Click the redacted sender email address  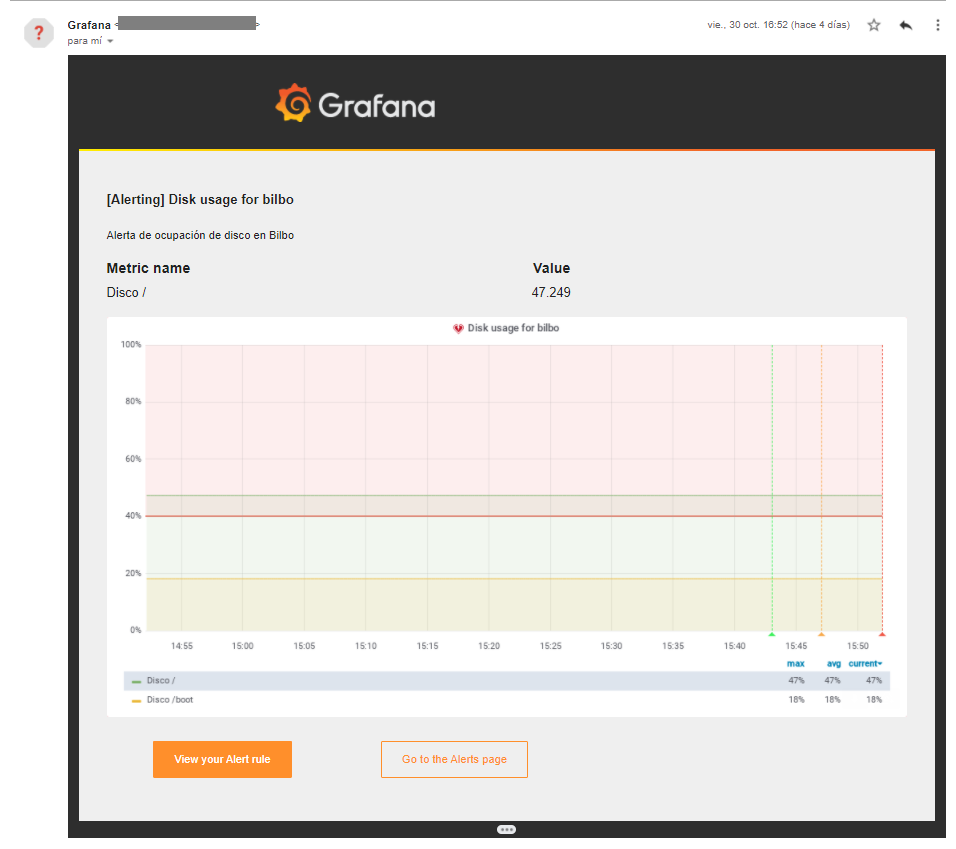pos(187,24)
